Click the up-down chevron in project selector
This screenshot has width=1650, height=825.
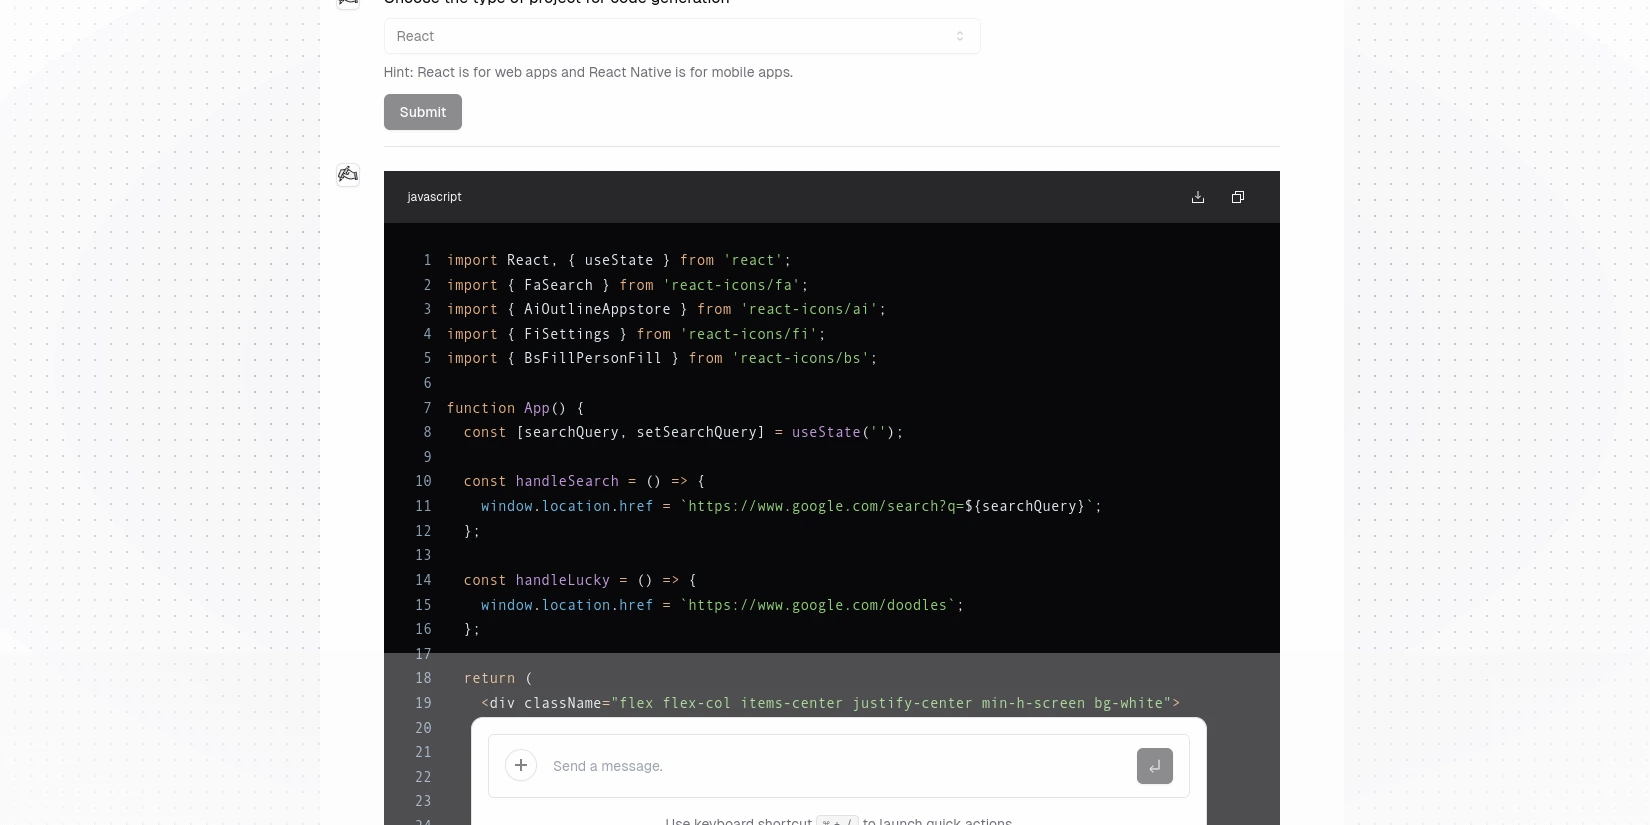tap(959, 36)
